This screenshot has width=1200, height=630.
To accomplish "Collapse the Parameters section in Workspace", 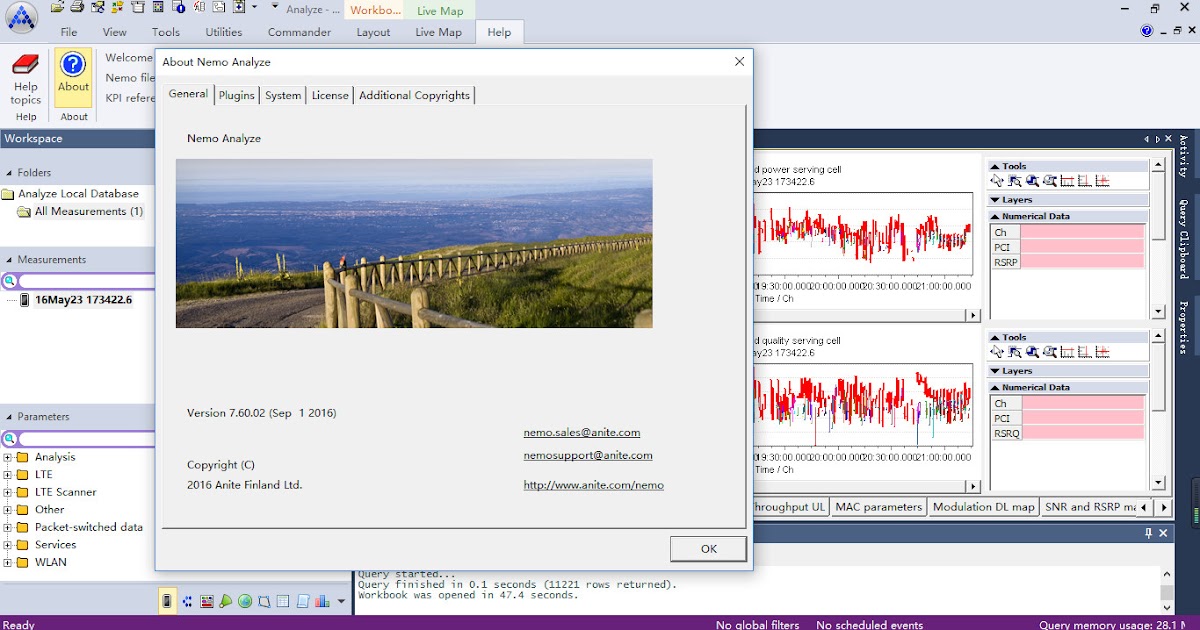I will [x=9, y=417].
